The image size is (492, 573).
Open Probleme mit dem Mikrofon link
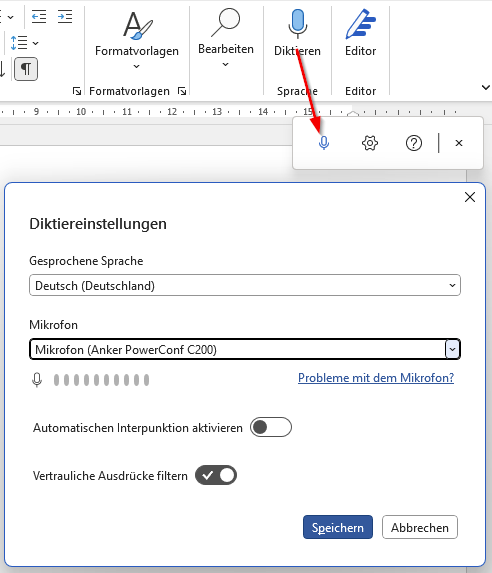pyautogui.click(x=376, y=377)
